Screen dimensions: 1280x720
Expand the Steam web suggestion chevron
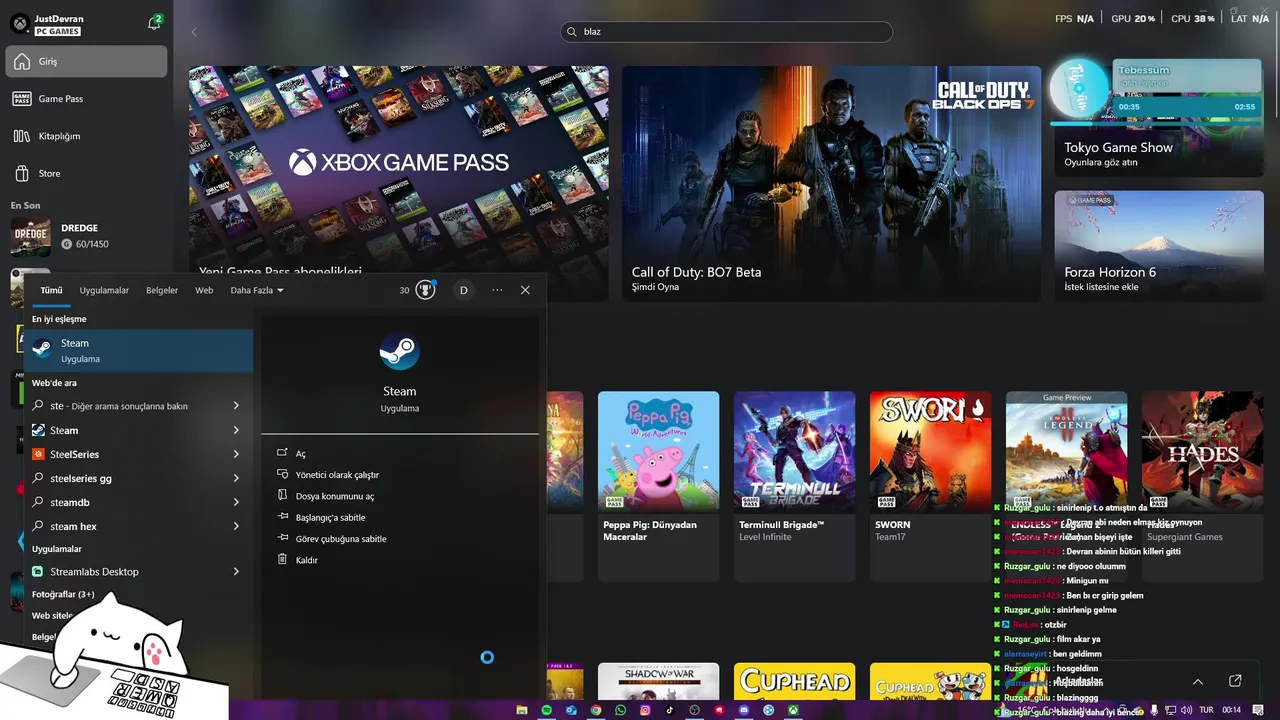(x=236, y=430)
